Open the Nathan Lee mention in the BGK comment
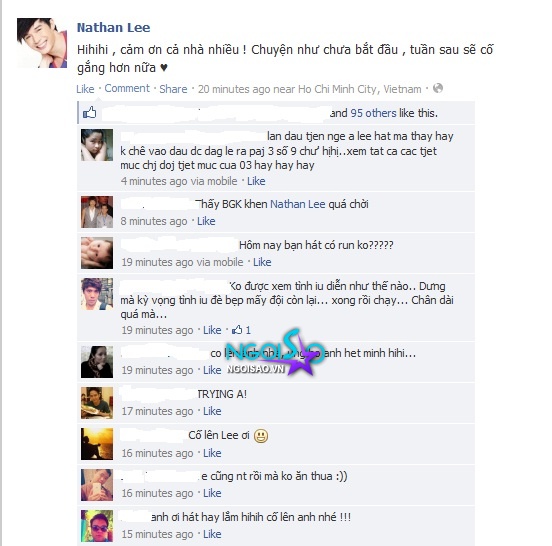Screen dimensions: 552x546 [x=297, y=204]
